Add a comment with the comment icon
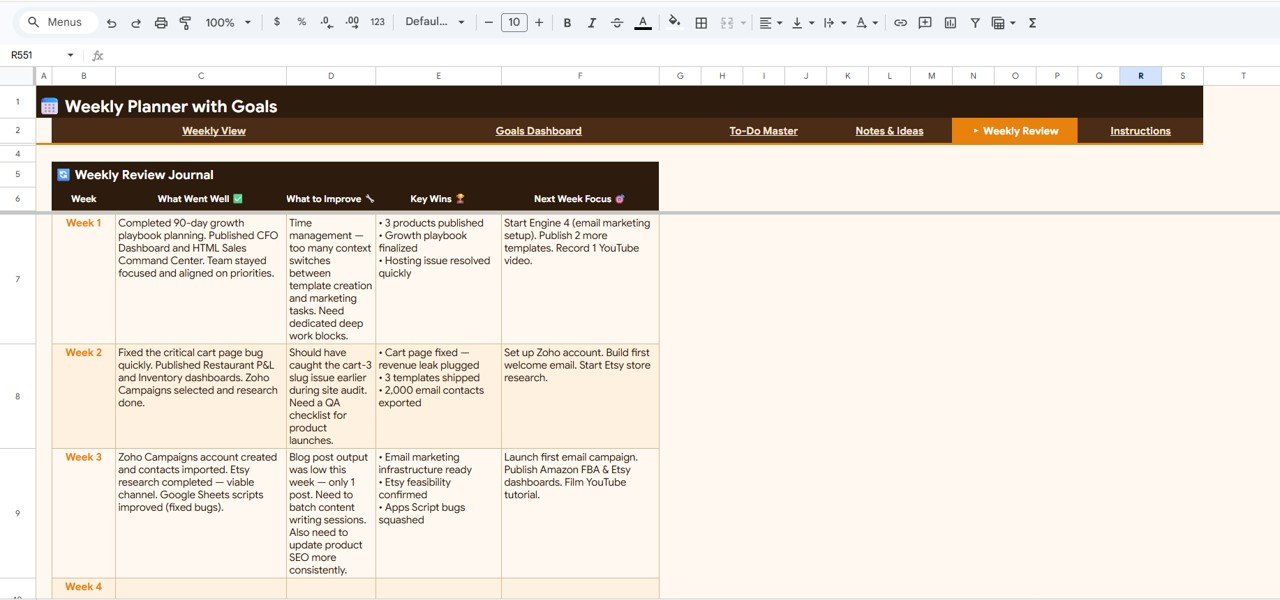Image resolution: width=1280 pixels, height=600 pixels. point(925,22)
